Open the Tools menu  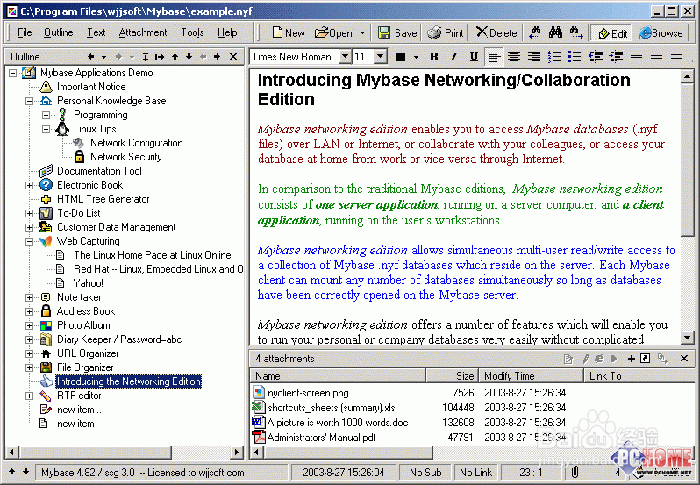tap(192, 33)
